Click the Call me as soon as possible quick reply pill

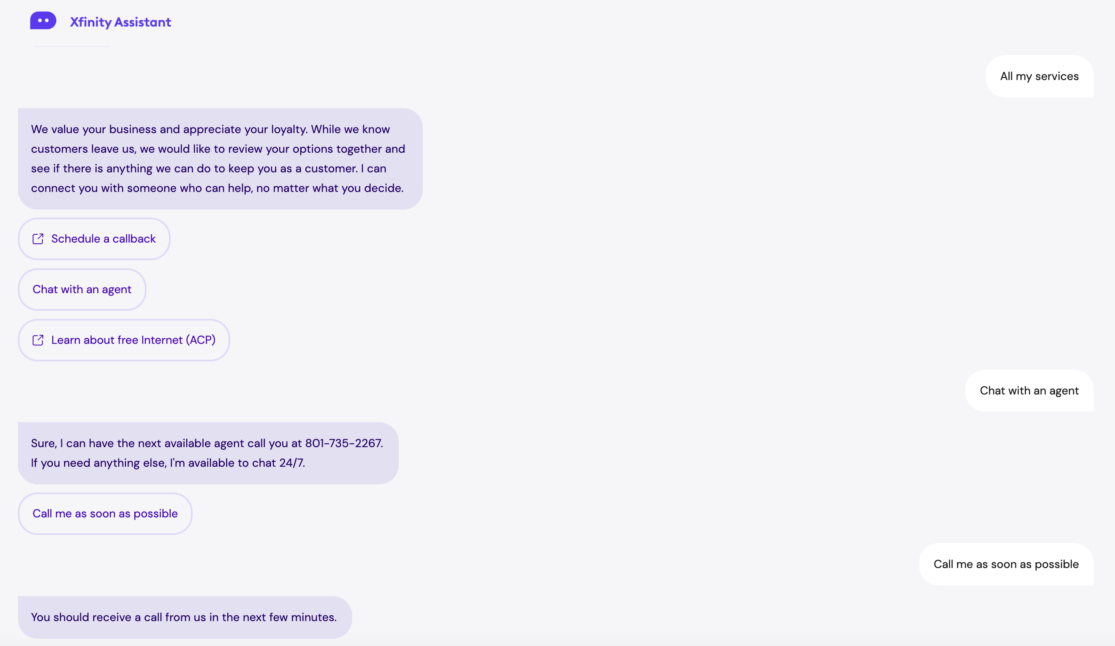coord(105,513)
